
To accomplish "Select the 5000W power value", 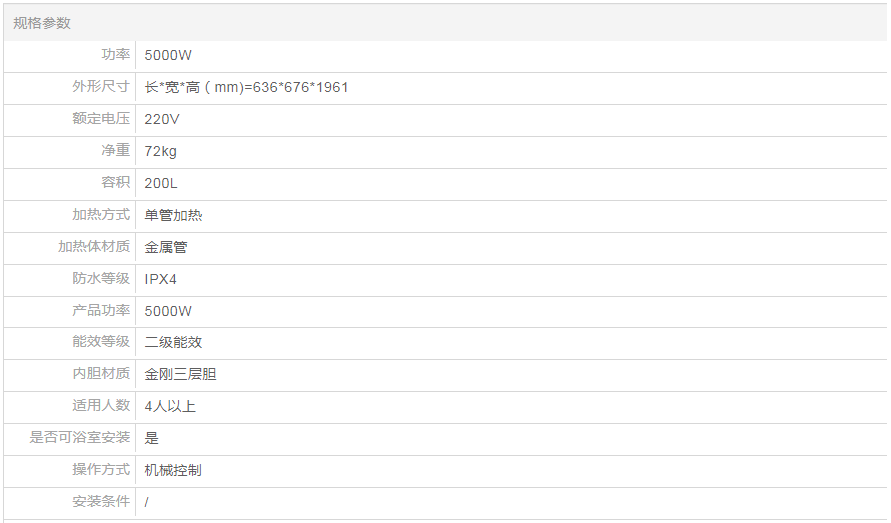I will (168, 55).
